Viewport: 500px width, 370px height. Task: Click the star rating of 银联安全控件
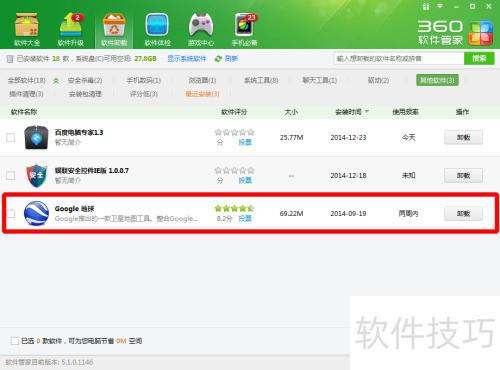[234, 170]
